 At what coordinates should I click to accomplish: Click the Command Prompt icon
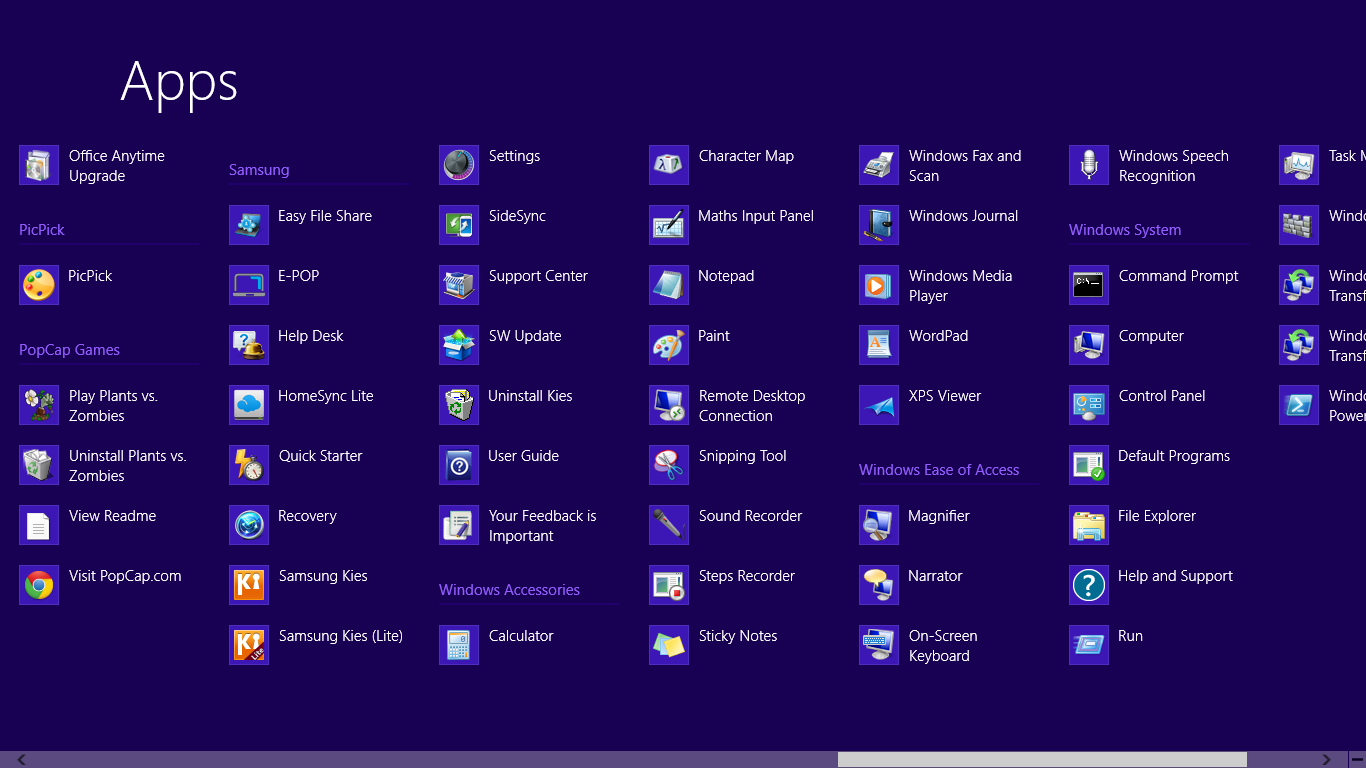[x=1089, y=285]
